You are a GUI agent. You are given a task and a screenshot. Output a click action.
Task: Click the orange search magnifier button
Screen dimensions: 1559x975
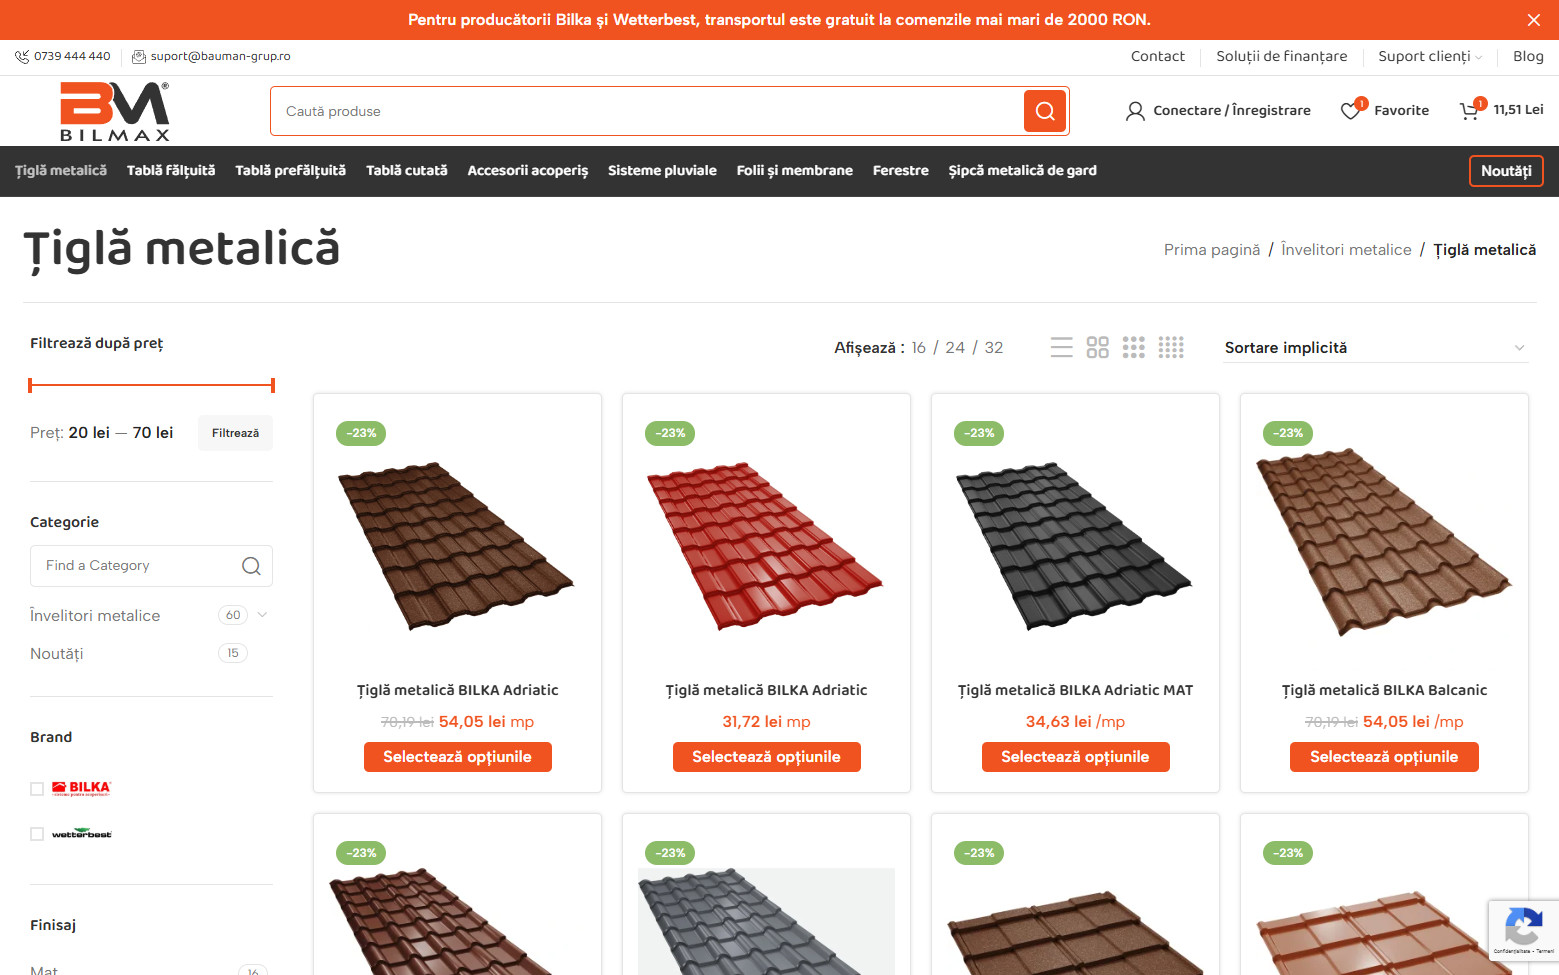coord(1045,111)
